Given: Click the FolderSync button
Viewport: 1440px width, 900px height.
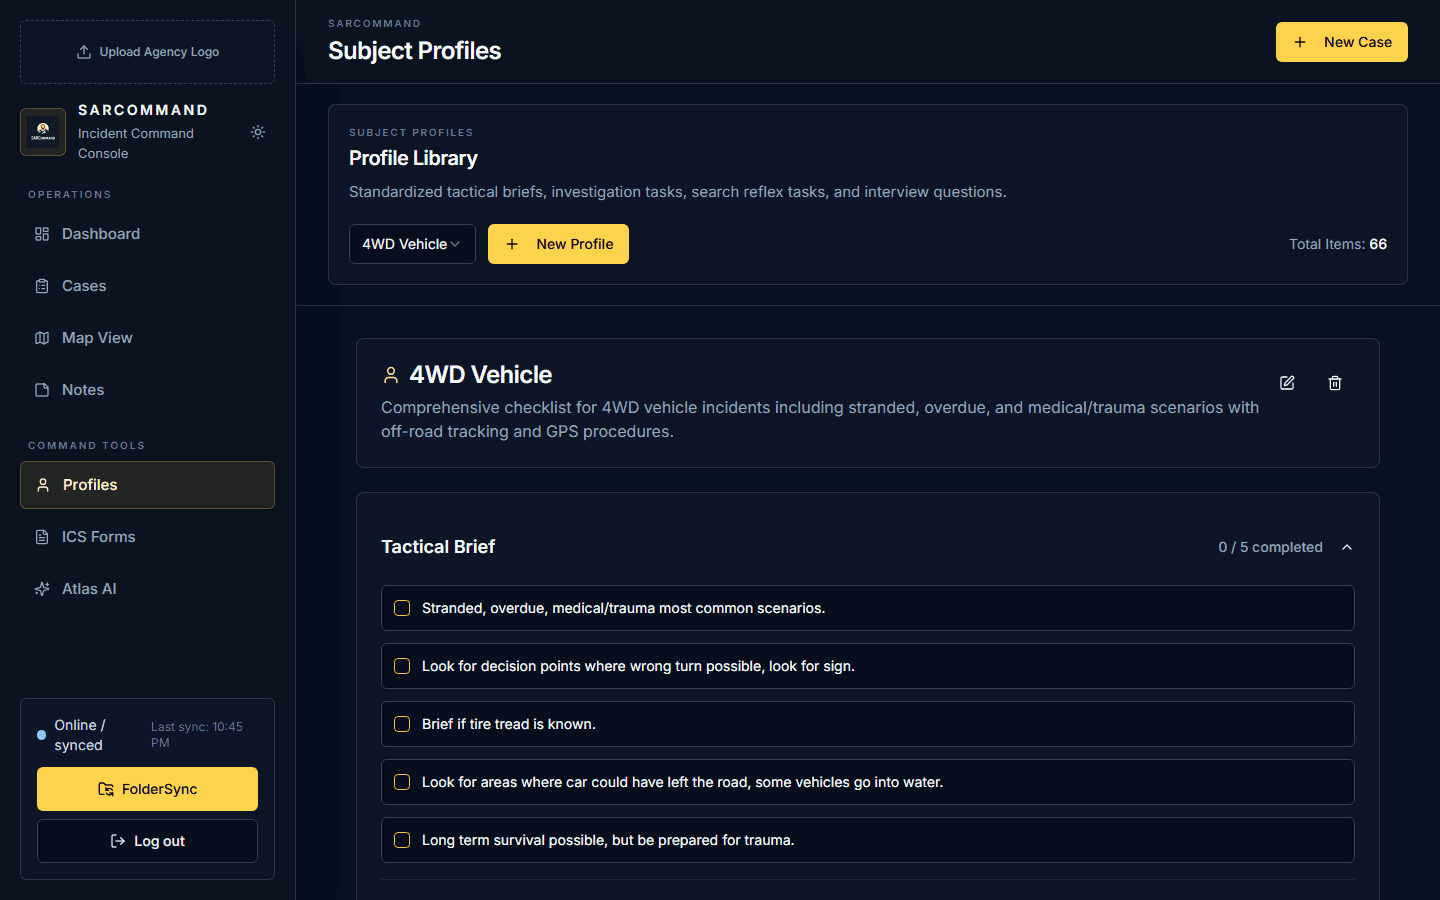Looking at the screenshot, I should pyautogui.click(x=147, y=789).
